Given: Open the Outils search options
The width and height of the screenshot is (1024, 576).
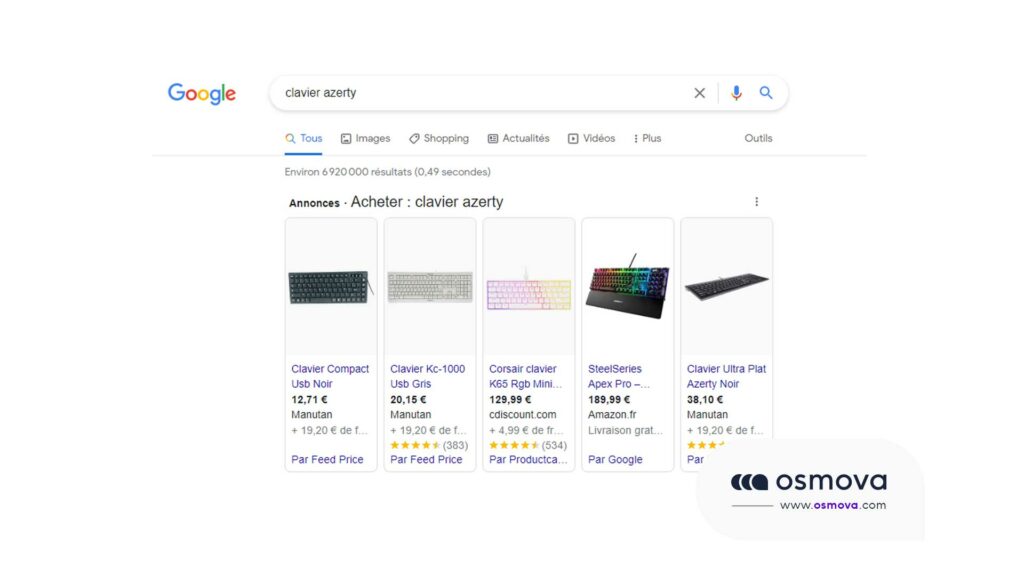Looking at the screenshot, I should pos(758,138).
